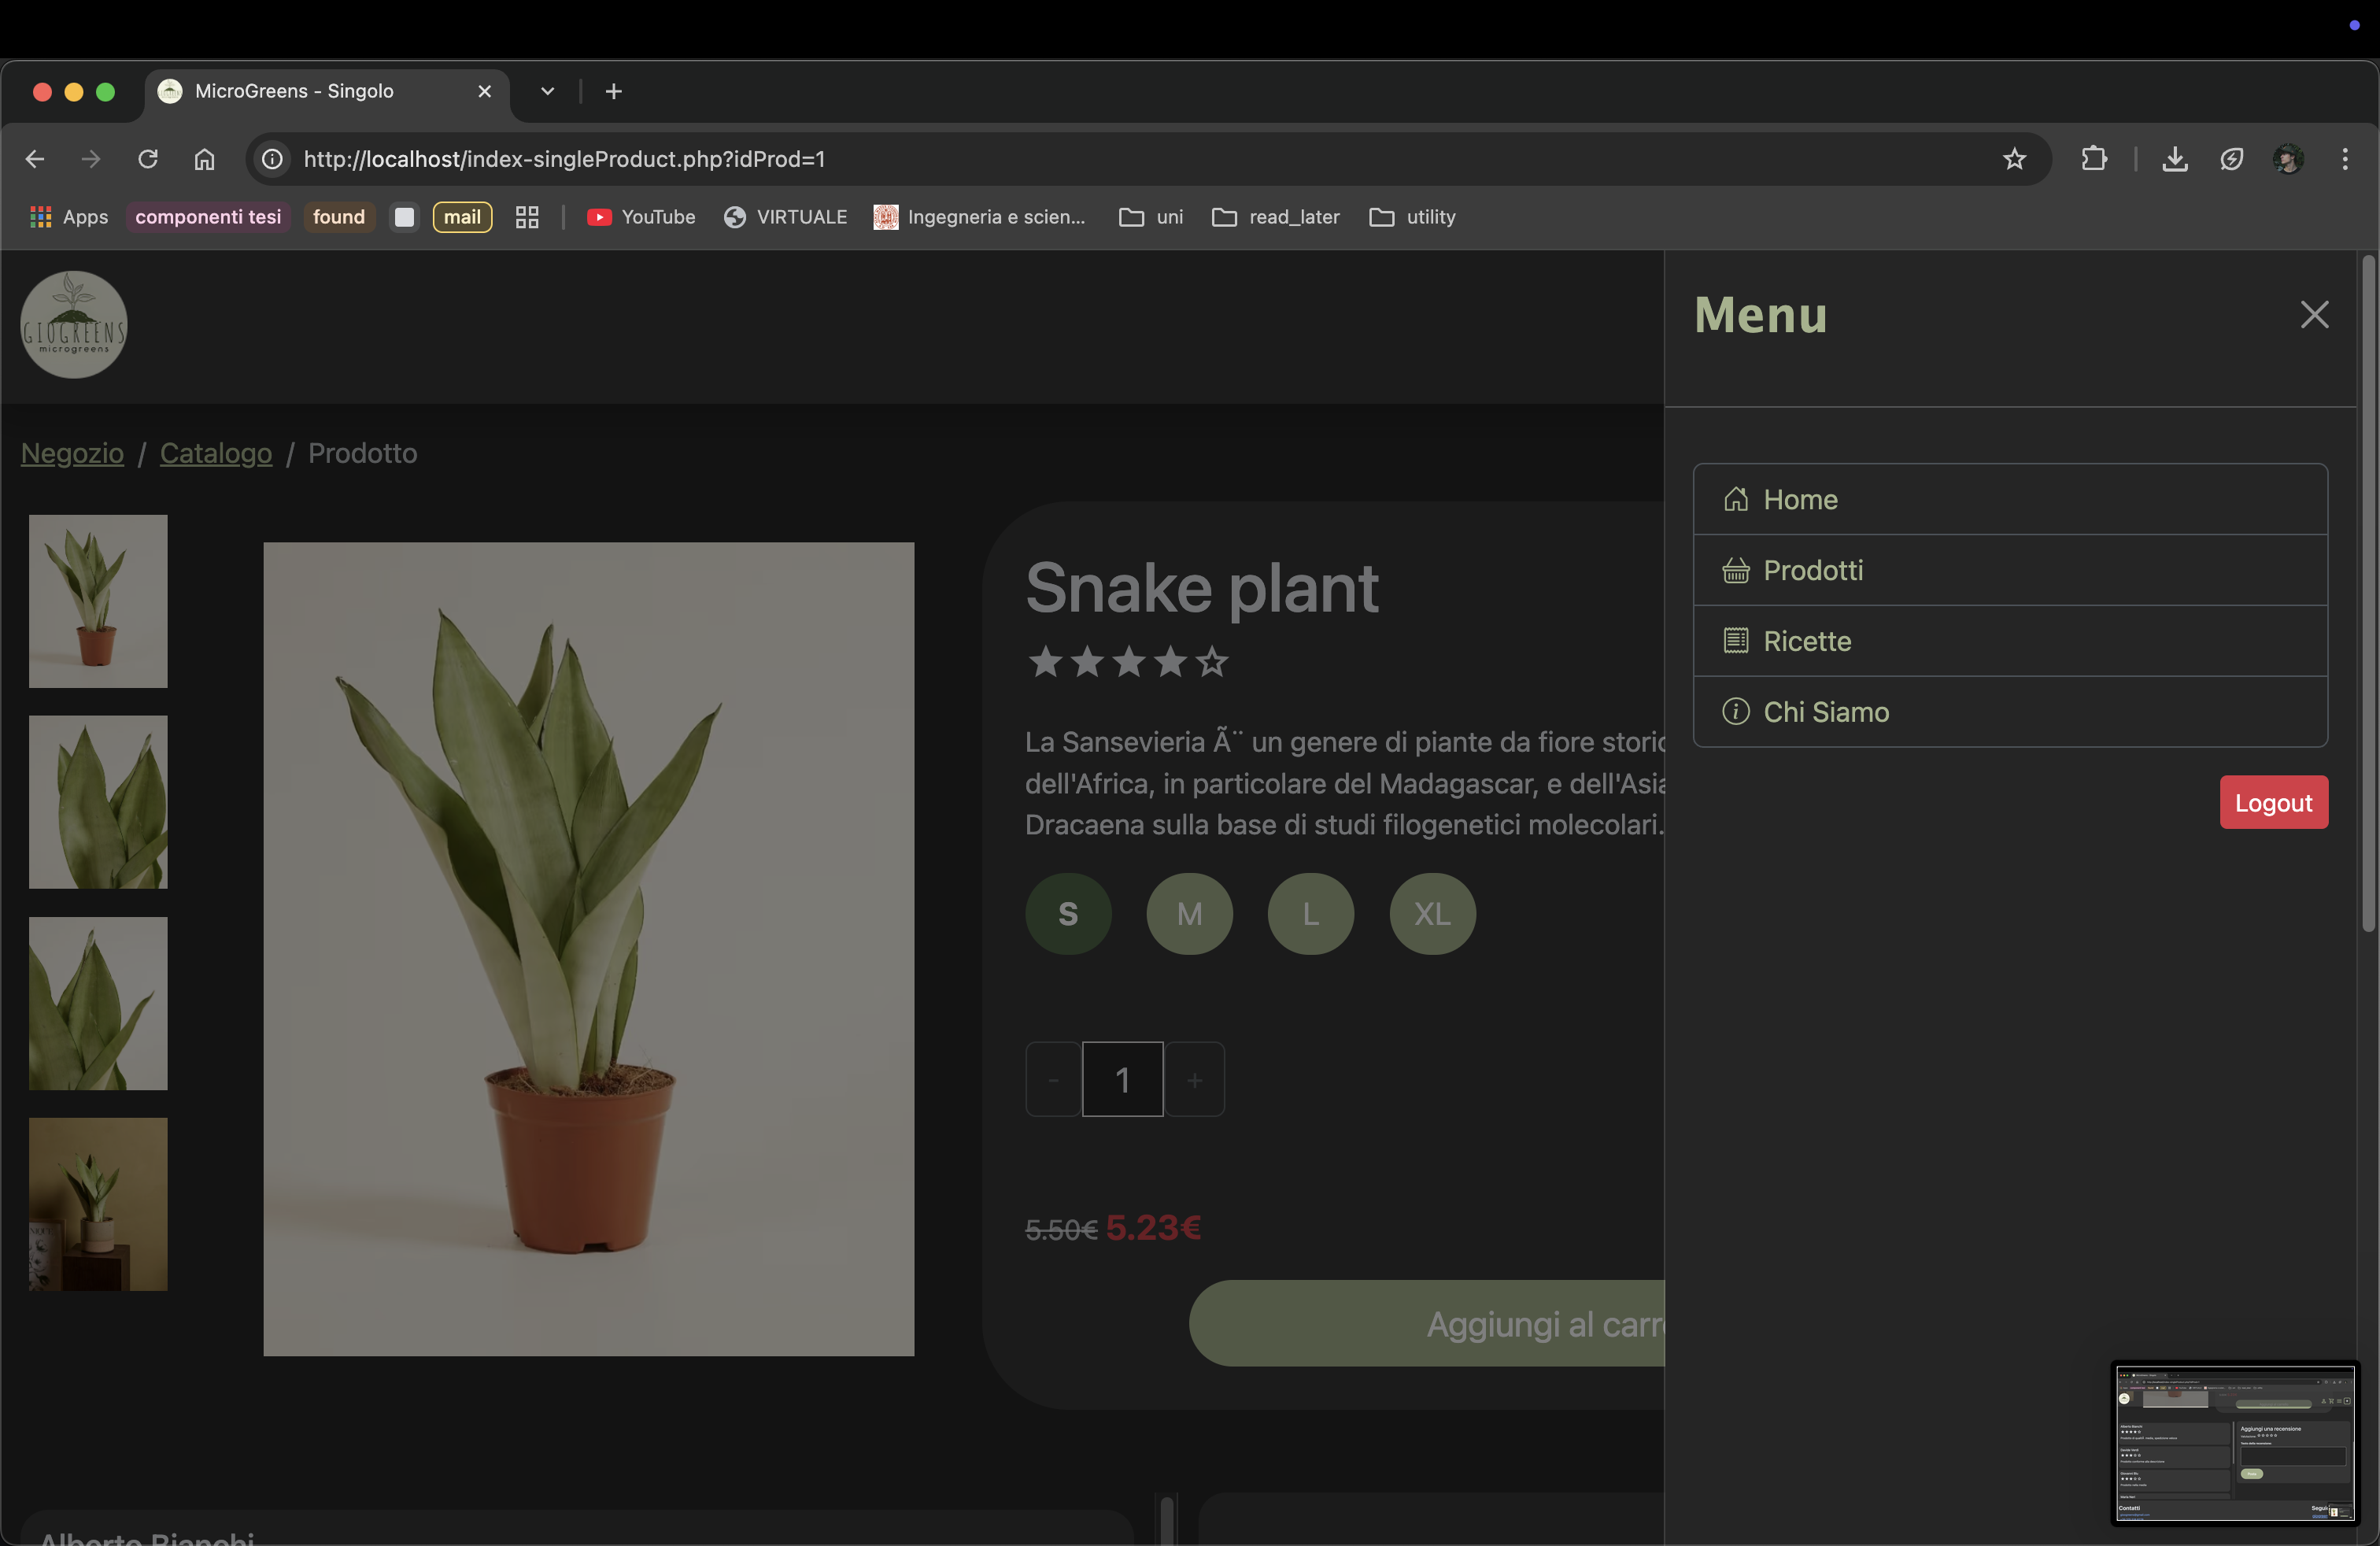This screenshot has width=2380, height=1546.
Task: Click the browser home icon
Action: click(x=204, y=159)
